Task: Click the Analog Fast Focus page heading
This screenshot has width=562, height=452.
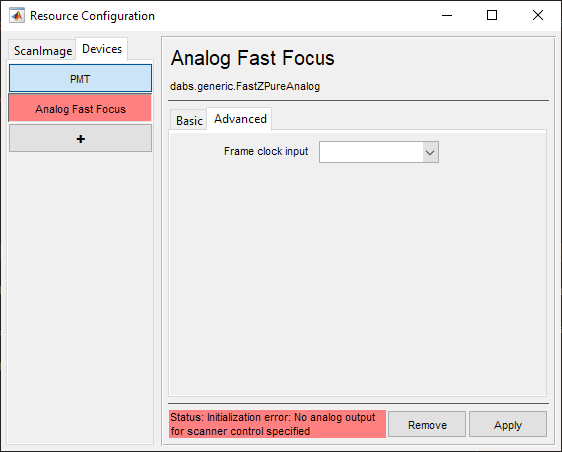Action: [252, 58]
